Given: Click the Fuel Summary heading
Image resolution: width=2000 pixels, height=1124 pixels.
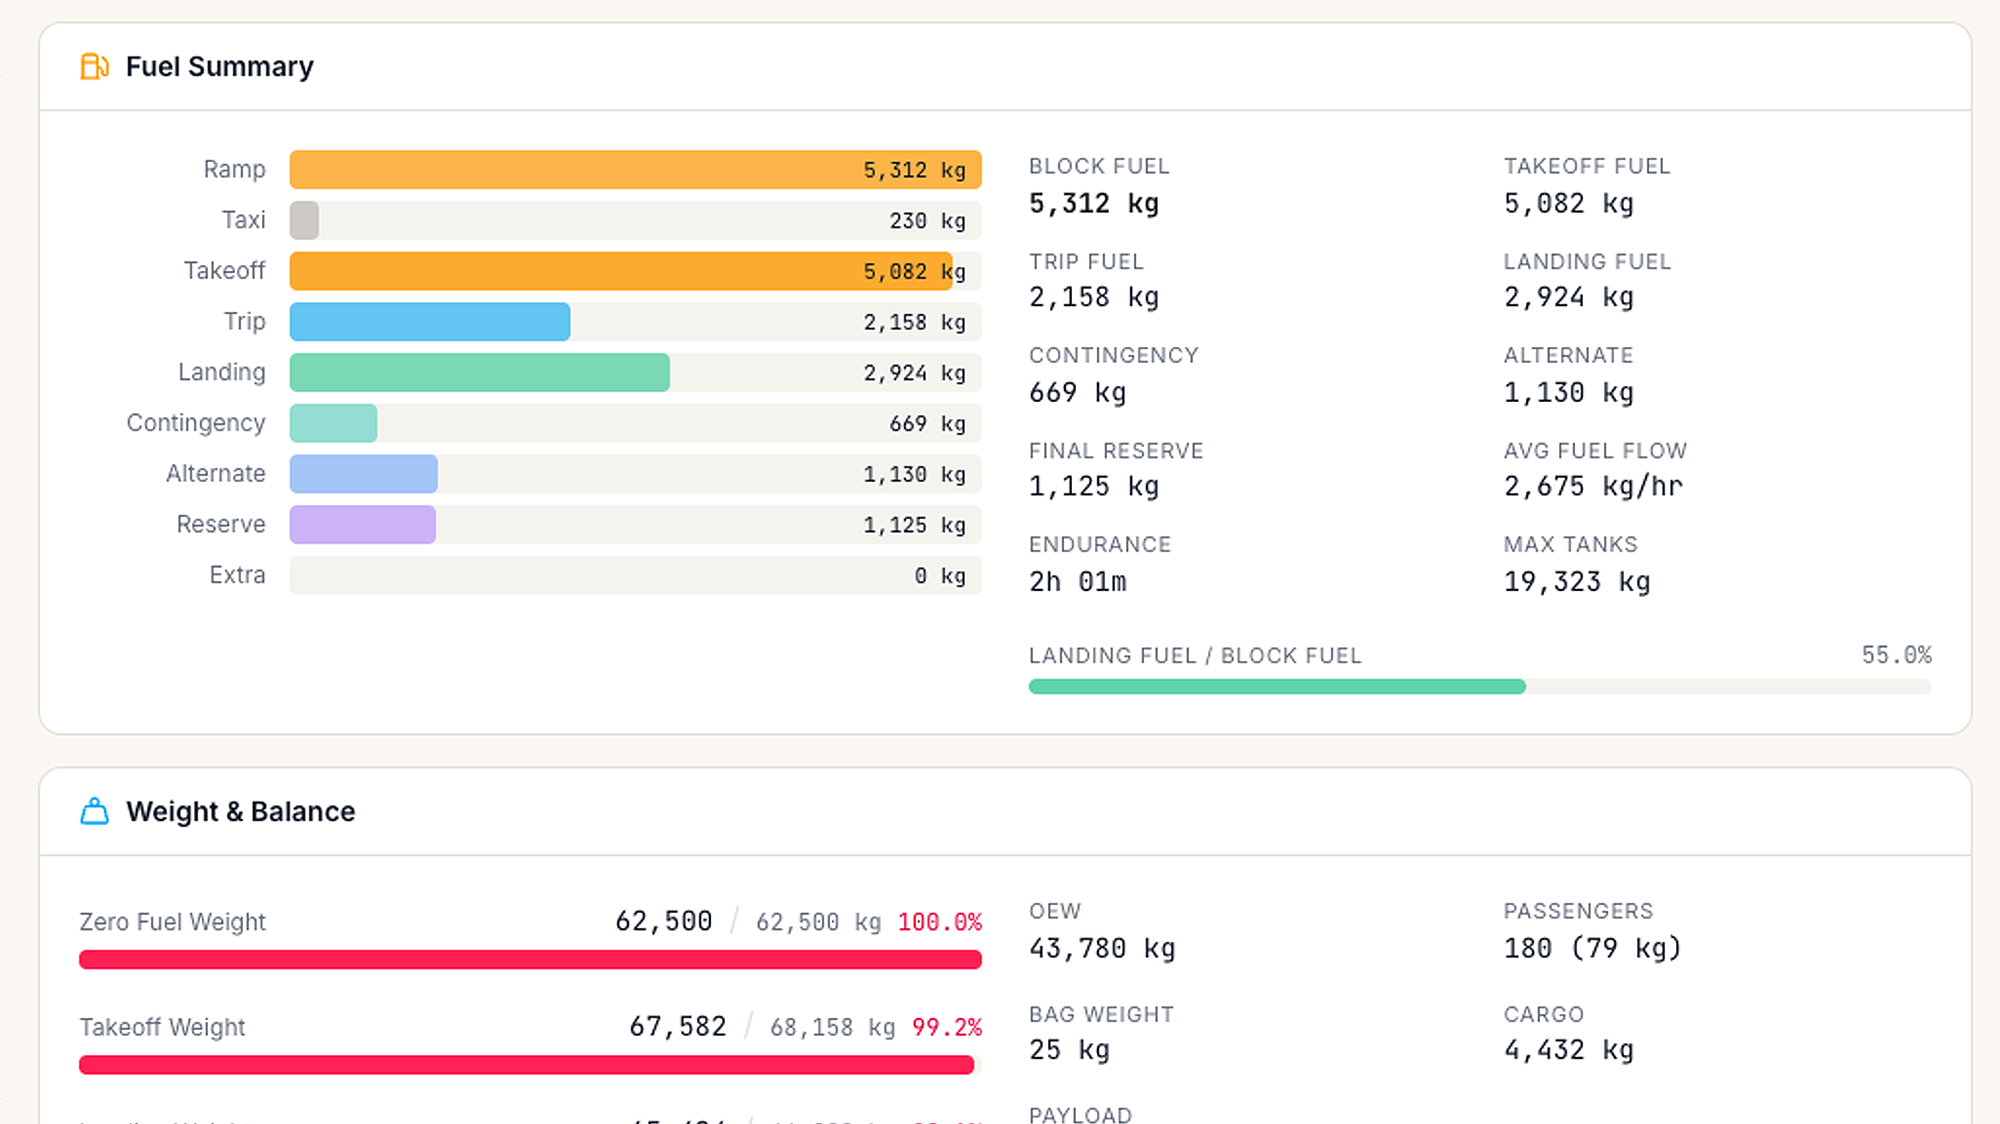Looking at the screenshot, I should click(219, 67).
